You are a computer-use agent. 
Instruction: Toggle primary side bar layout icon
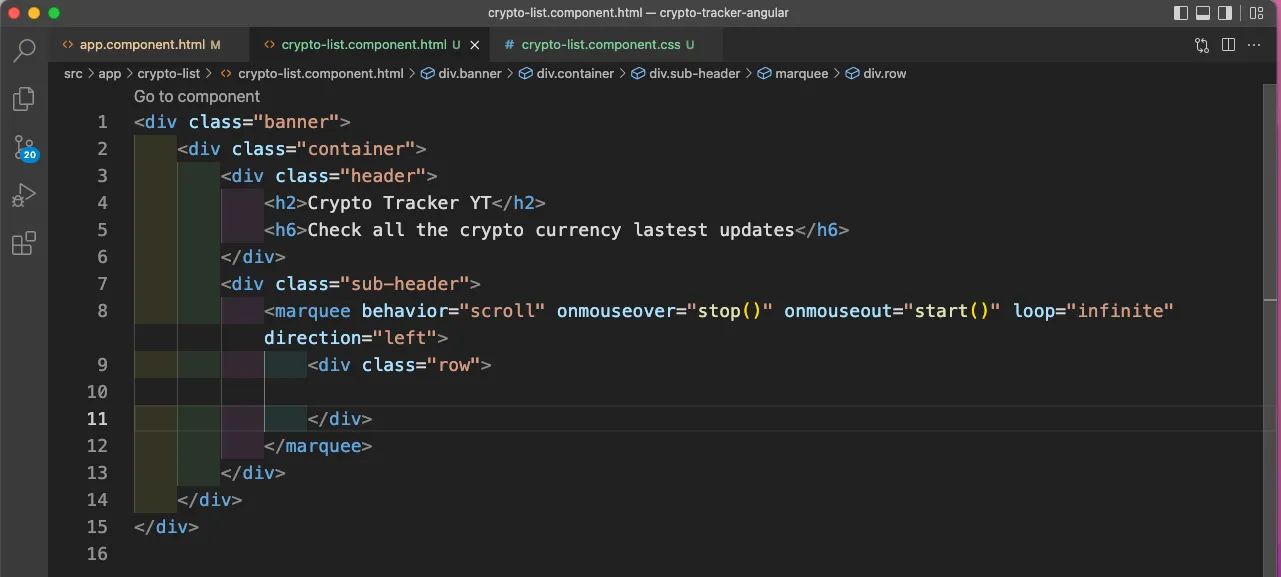(x=1181, y=13)
